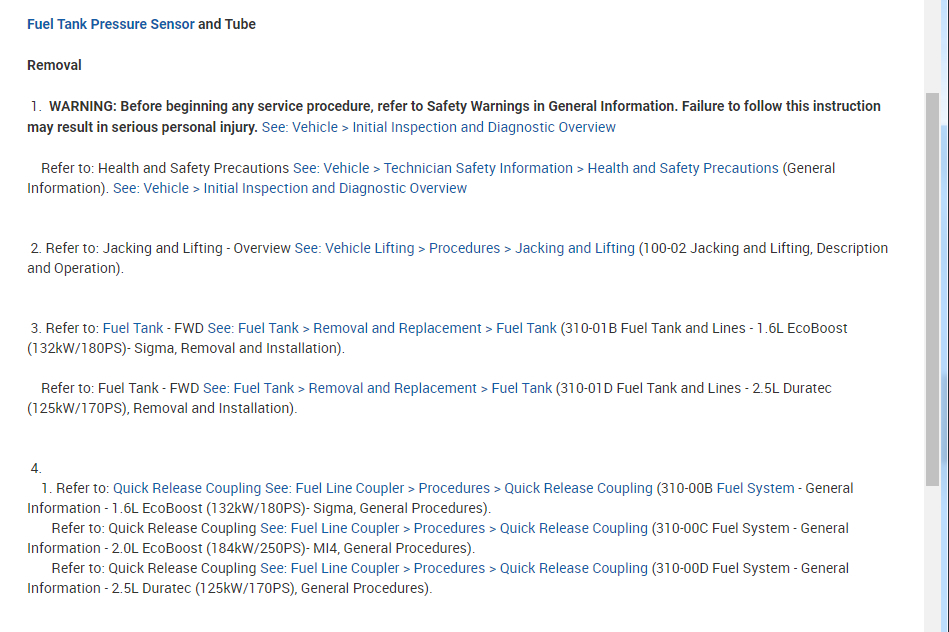This screenshot has width=949, height=632.
Task: Open Initial Inspection link after '(General Information).'
Action: (x=290, y=188)
